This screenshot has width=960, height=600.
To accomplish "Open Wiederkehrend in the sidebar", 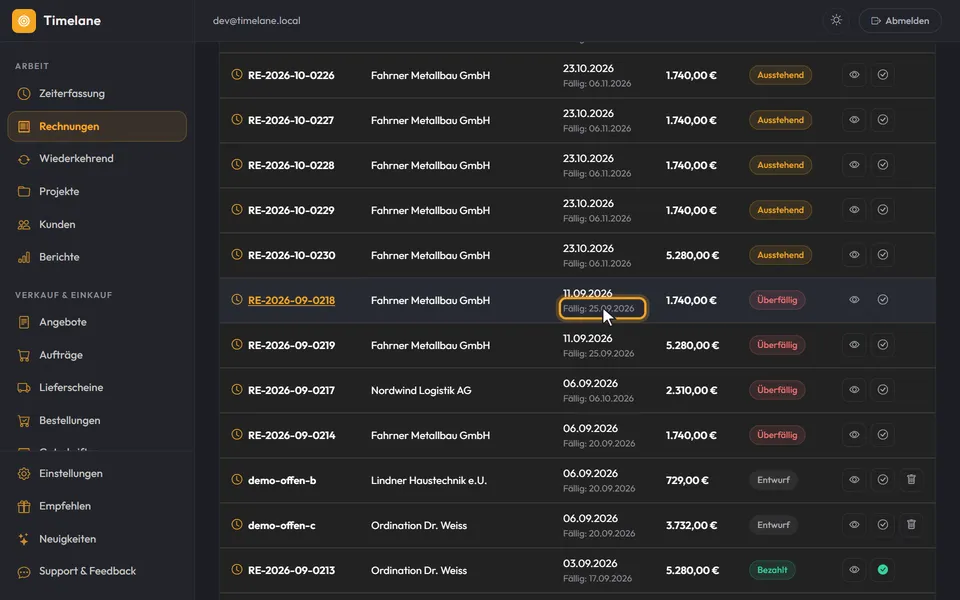I will coord(97,159).
